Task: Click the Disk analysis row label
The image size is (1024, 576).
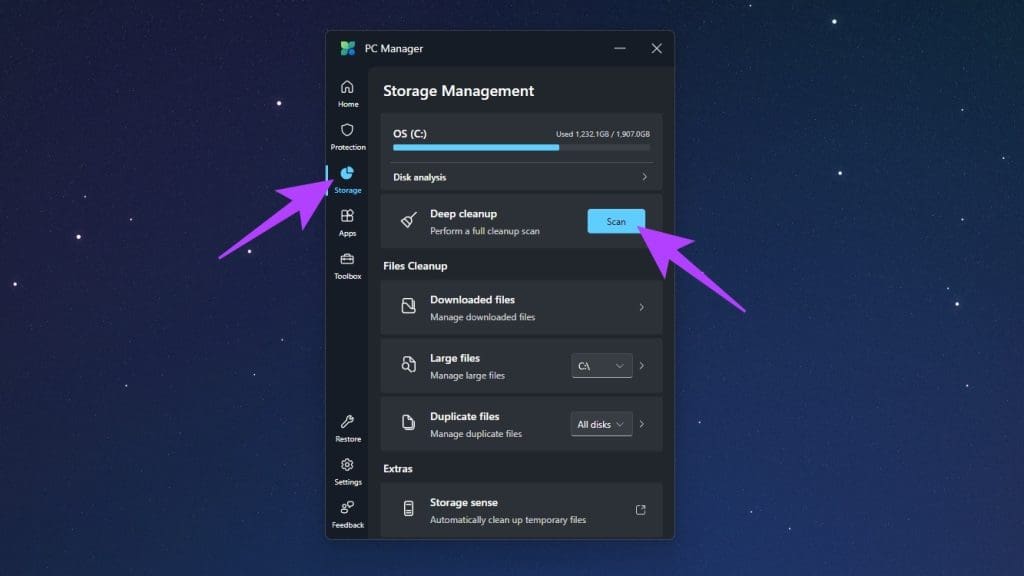Action: [x=419, y=177]
